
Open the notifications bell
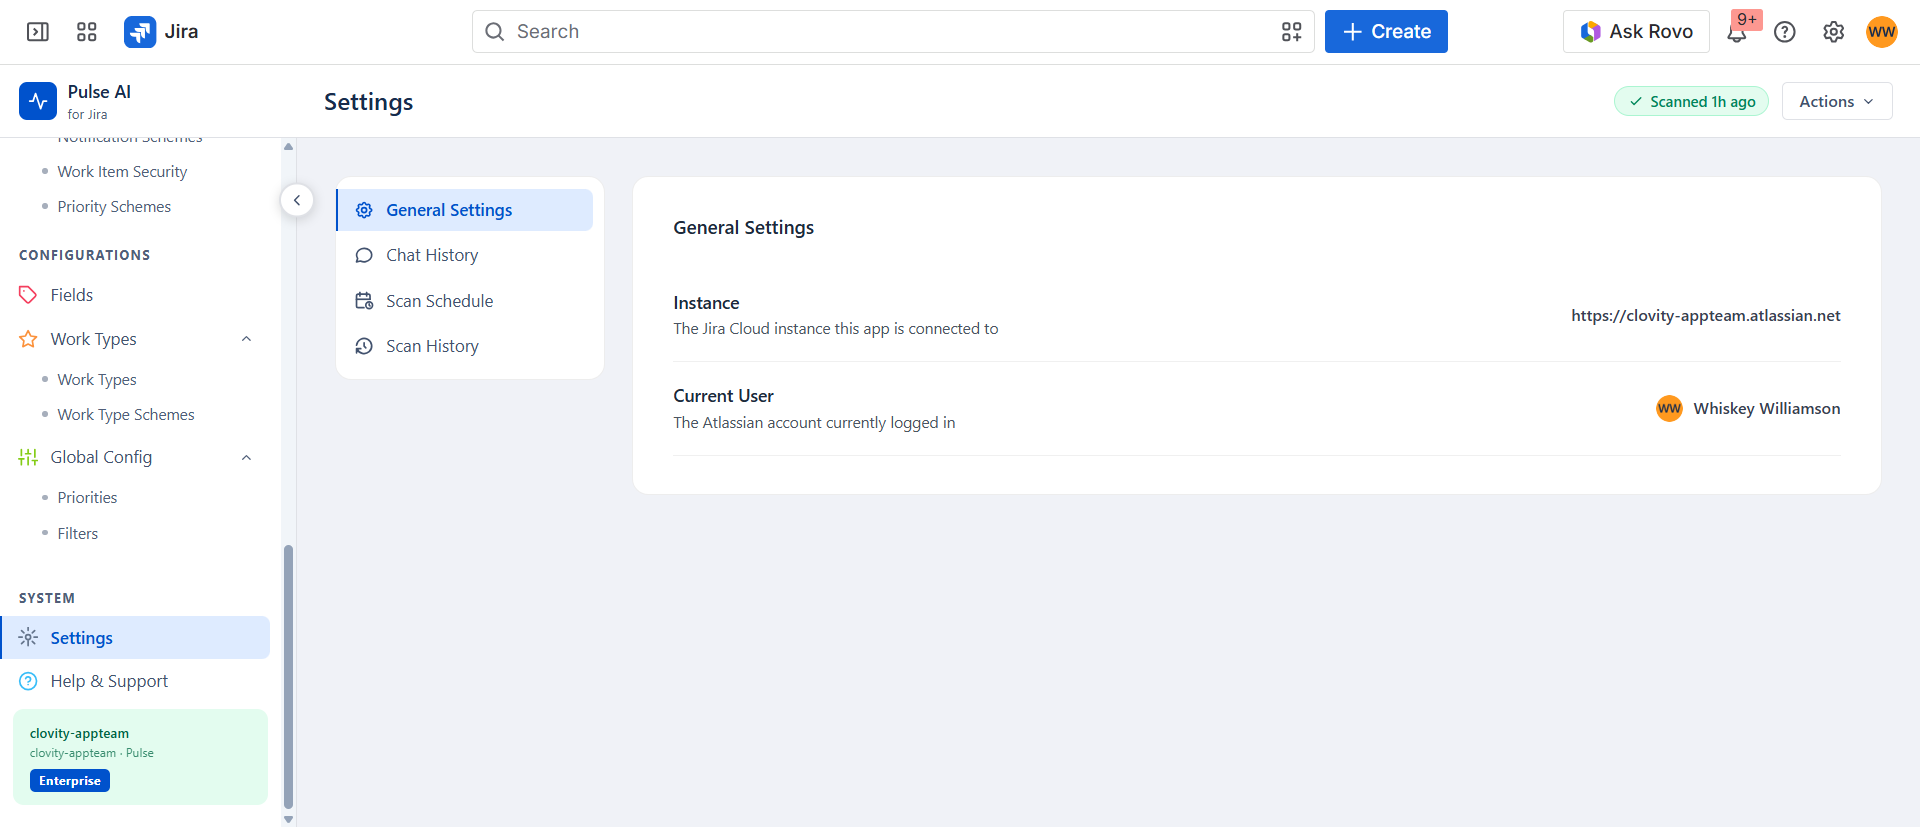click(1737, 33)
